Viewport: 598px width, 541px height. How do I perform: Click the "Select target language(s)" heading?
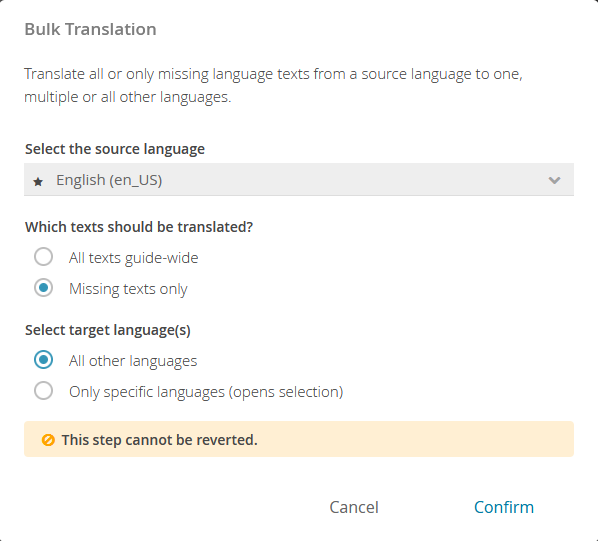click(108, 330)
